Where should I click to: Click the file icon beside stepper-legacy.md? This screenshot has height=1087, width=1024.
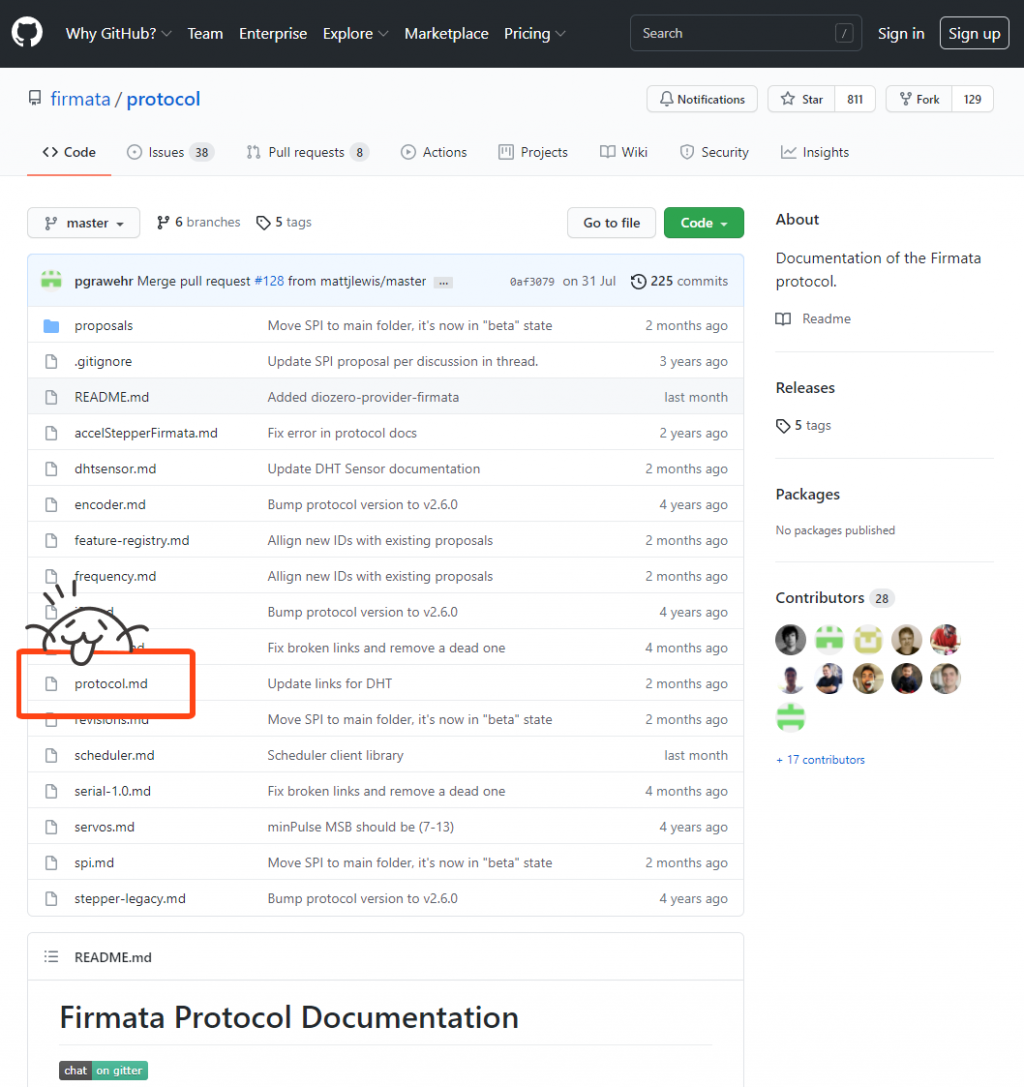tap(51, 898)
